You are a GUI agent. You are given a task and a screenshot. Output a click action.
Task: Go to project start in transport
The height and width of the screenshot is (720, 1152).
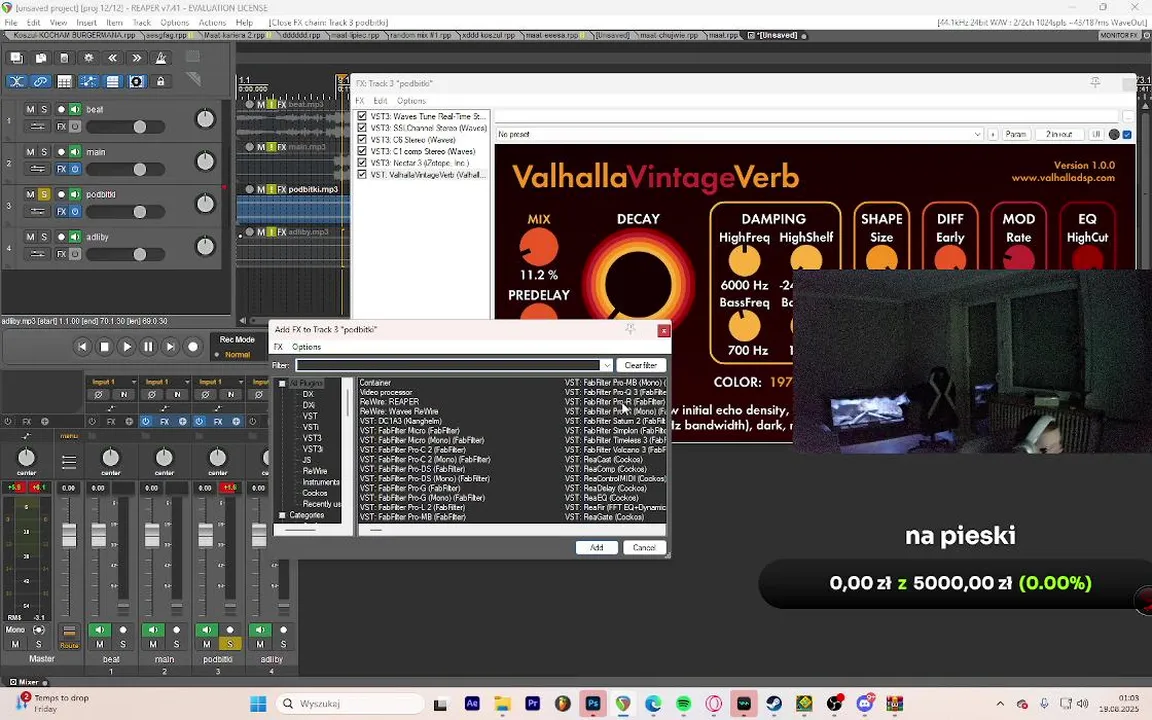coord(82,346)
